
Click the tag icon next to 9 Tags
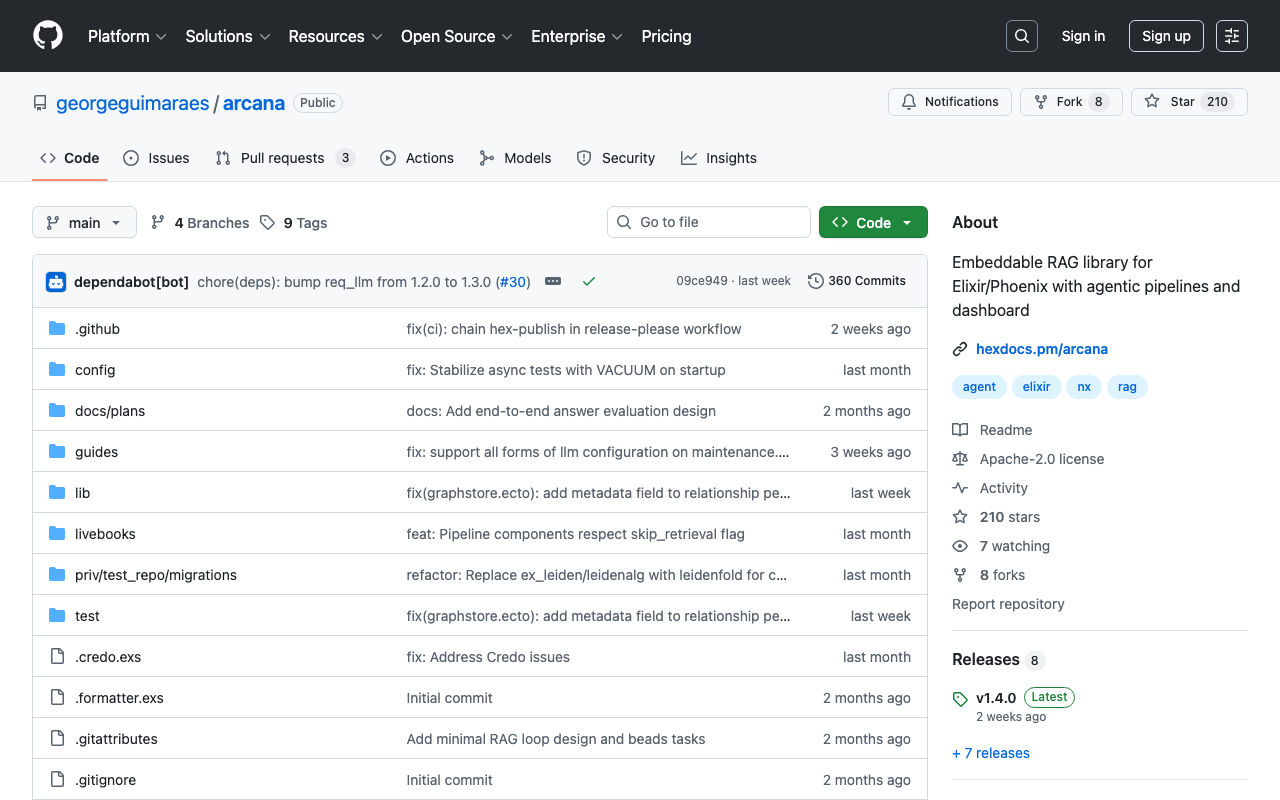click(x=267, y=222)
